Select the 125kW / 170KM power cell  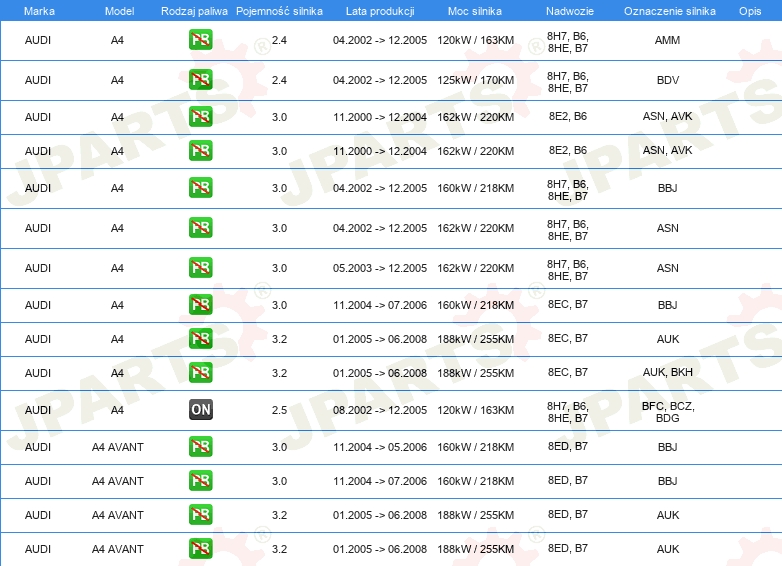tap(475, 80)
